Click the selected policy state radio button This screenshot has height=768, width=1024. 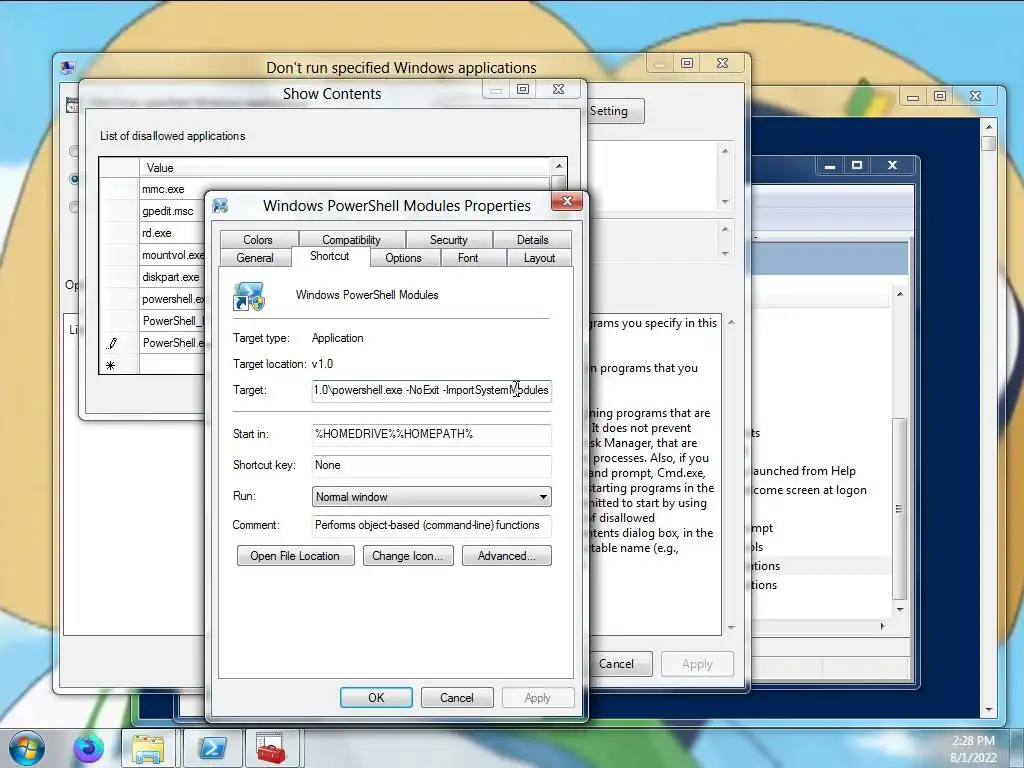[x=74, y=178]
